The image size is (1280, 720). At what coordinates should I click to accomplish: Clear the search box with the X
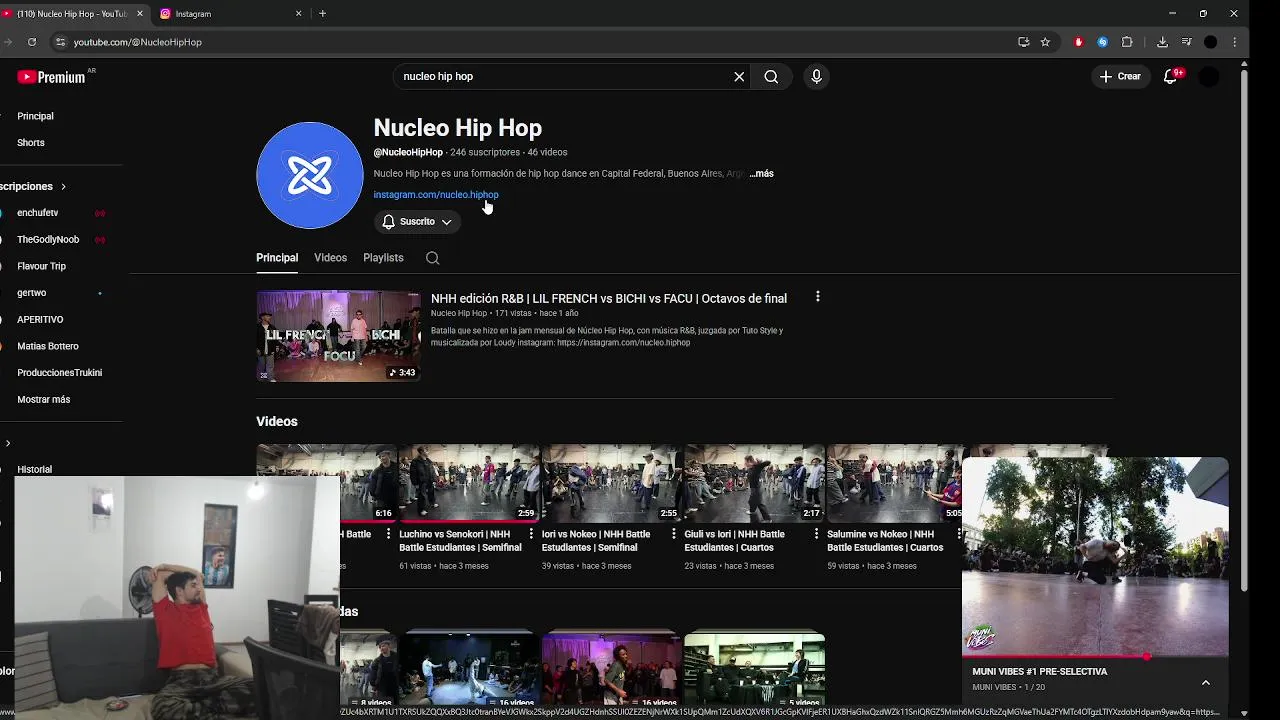[x=739, y=76]
